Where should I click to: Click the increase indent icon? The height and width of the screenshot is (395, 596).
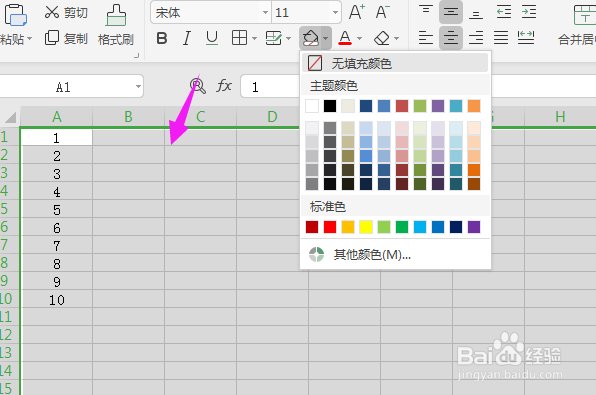click(x=529, y=12)
